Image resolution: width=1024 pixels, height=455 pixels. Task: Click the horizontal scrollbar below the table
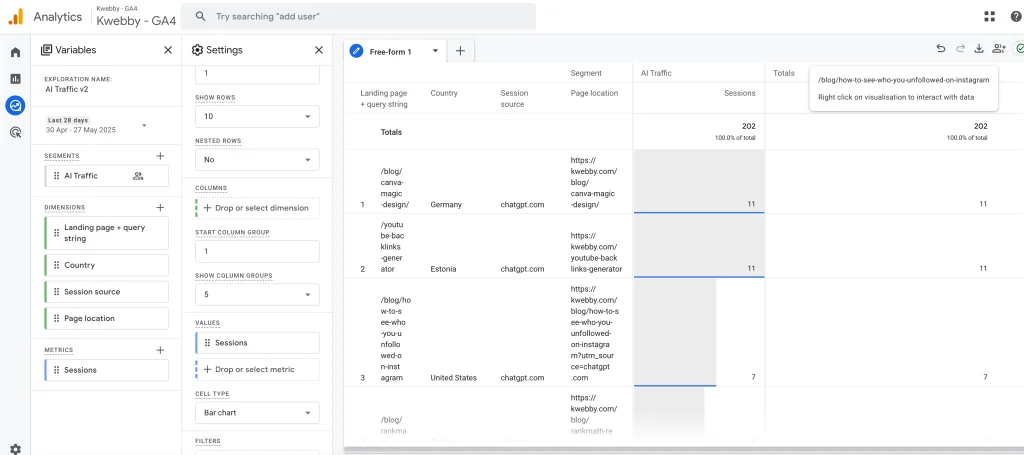[x=684, y=450]
